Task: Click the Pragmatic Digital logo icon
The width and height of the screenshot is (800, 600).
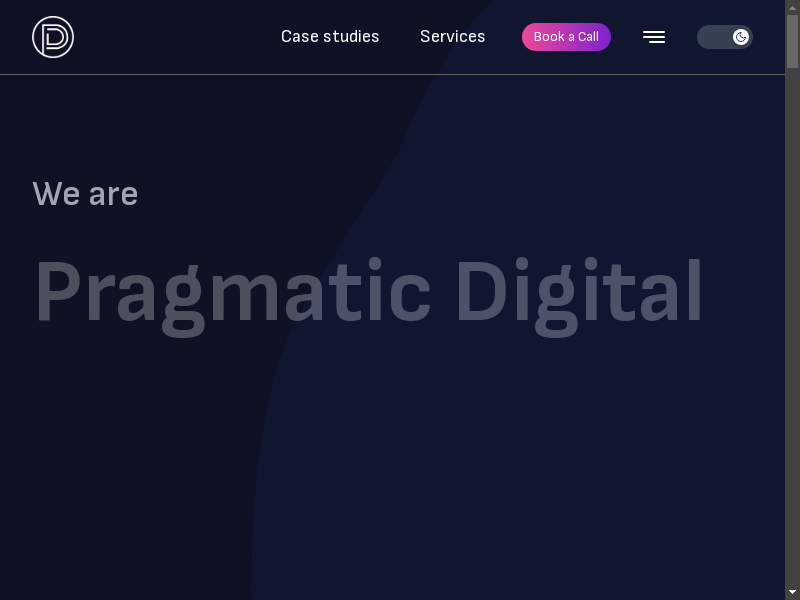Action: coord(53,37)
